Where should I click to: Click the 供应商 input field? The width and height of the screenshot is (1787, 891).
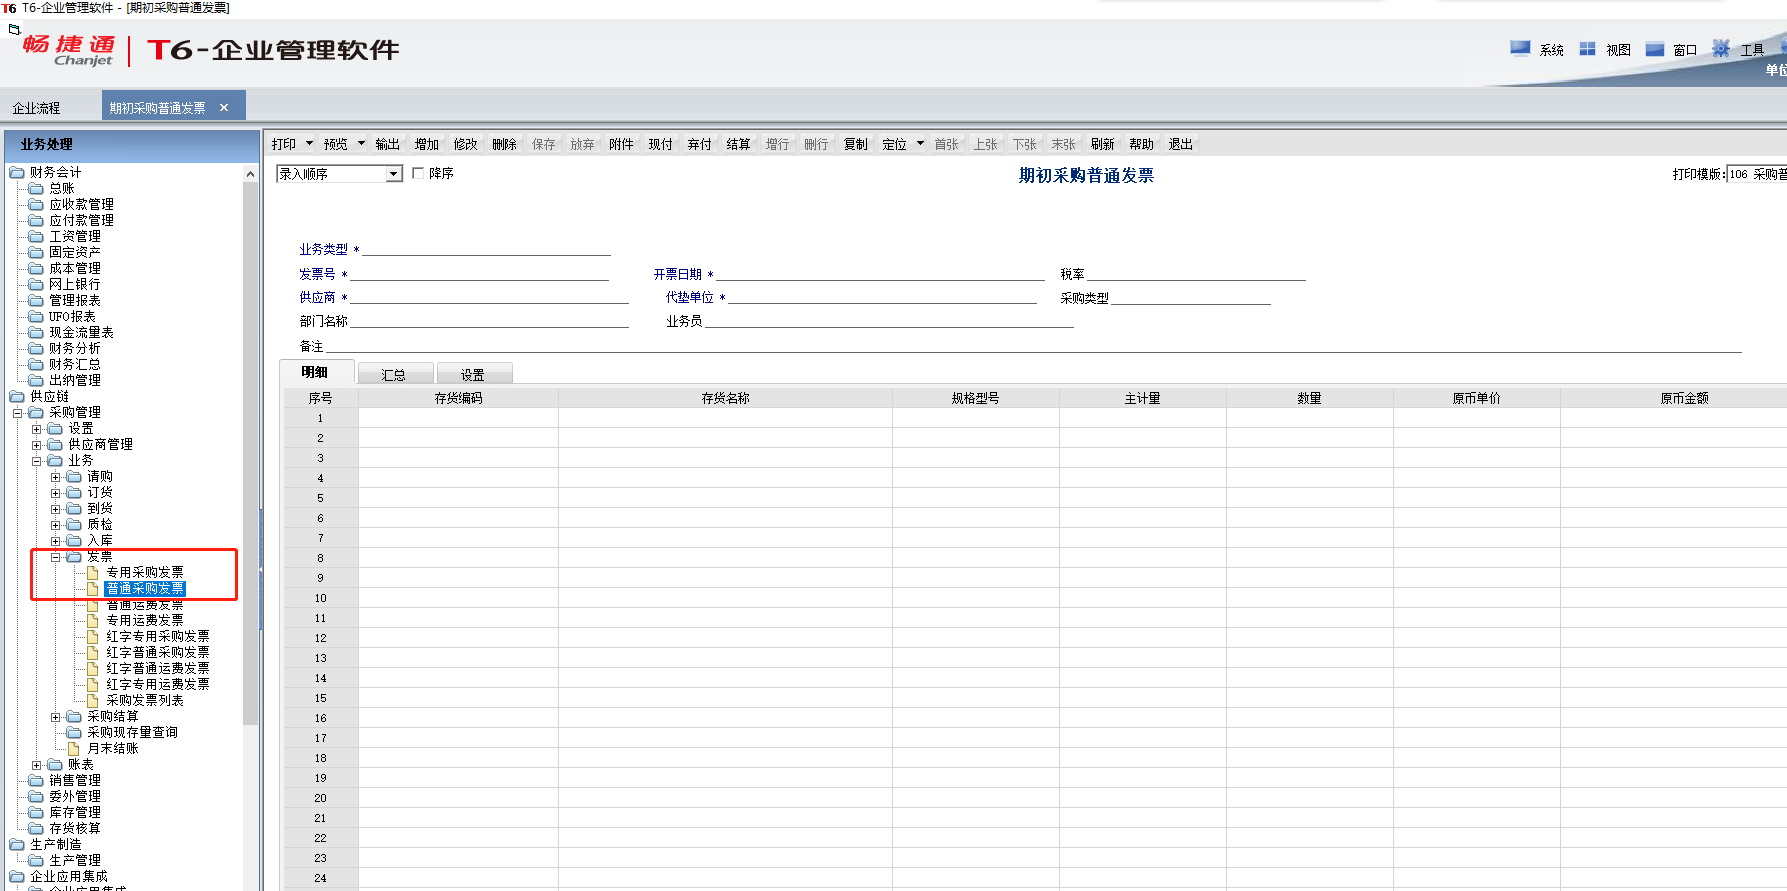point(489,297)
